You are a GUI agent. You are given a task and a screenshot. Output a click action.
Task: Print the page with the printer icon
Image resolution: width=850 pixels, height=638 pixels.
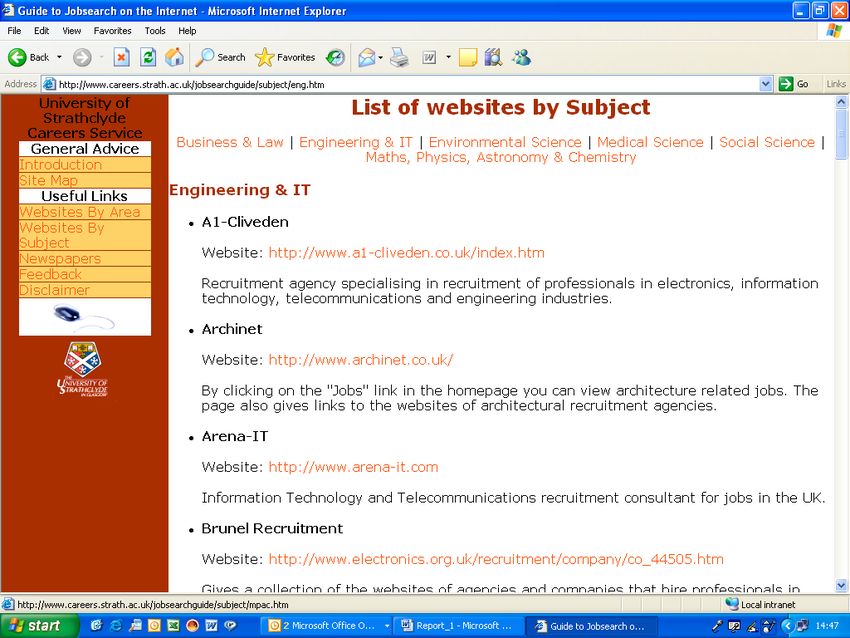click(400, 57)
